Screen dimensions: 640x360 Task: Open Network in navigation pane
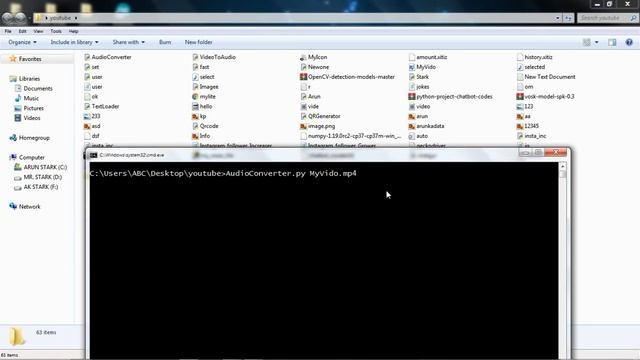click(x=29, y=207)
